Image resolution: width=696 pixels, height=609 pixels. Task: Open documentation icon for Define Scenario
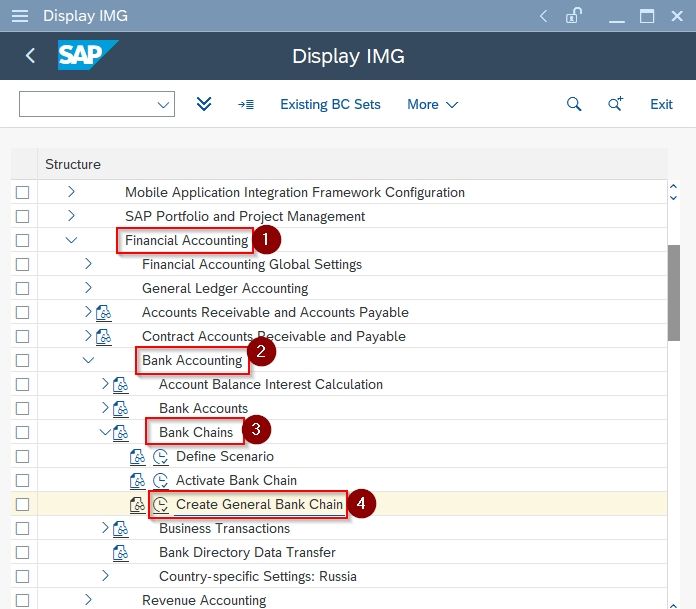pos(138,457)
